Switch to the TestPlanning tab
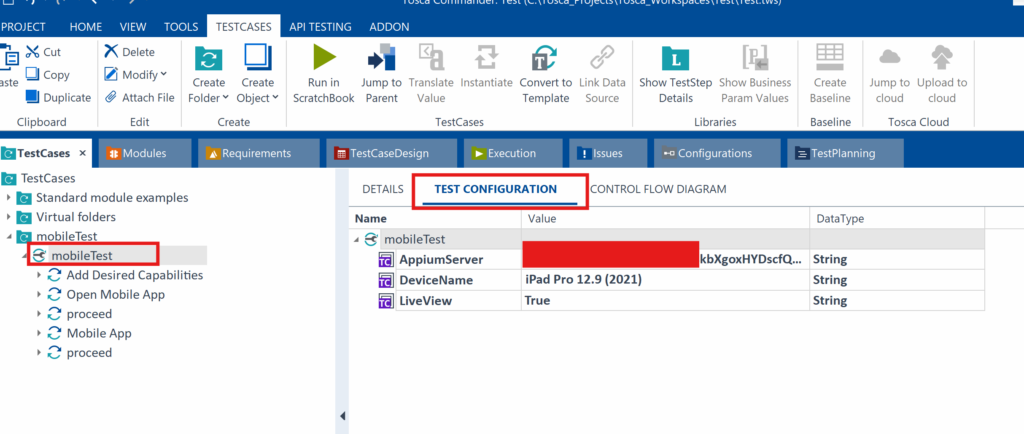This screenshot has height=434, width=1024. pyautogui.click(x=843, y=153)
